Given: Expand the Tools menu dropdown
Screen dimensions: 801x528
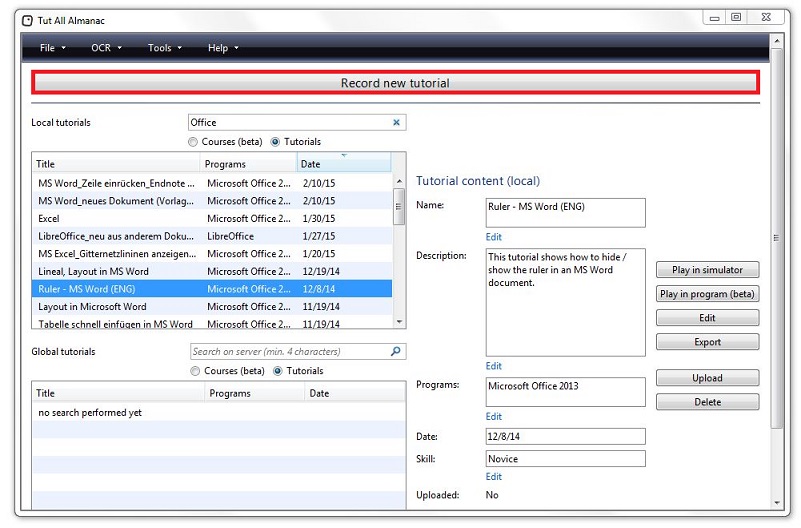Looking at the screenshot, I should point(164,48).
